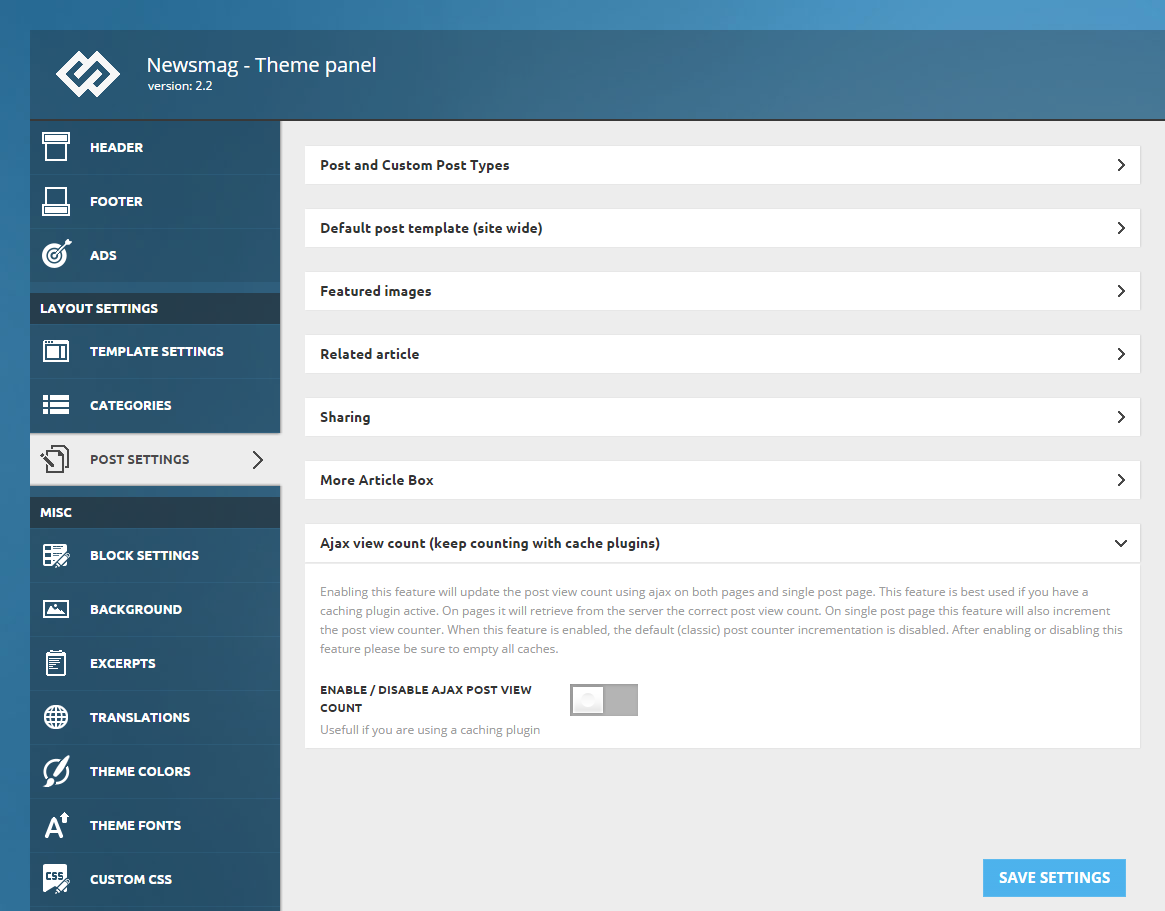Click the SAVE SETTINGS button
This screenshot has width=1165, height=911.
[x=1054, y=878]
